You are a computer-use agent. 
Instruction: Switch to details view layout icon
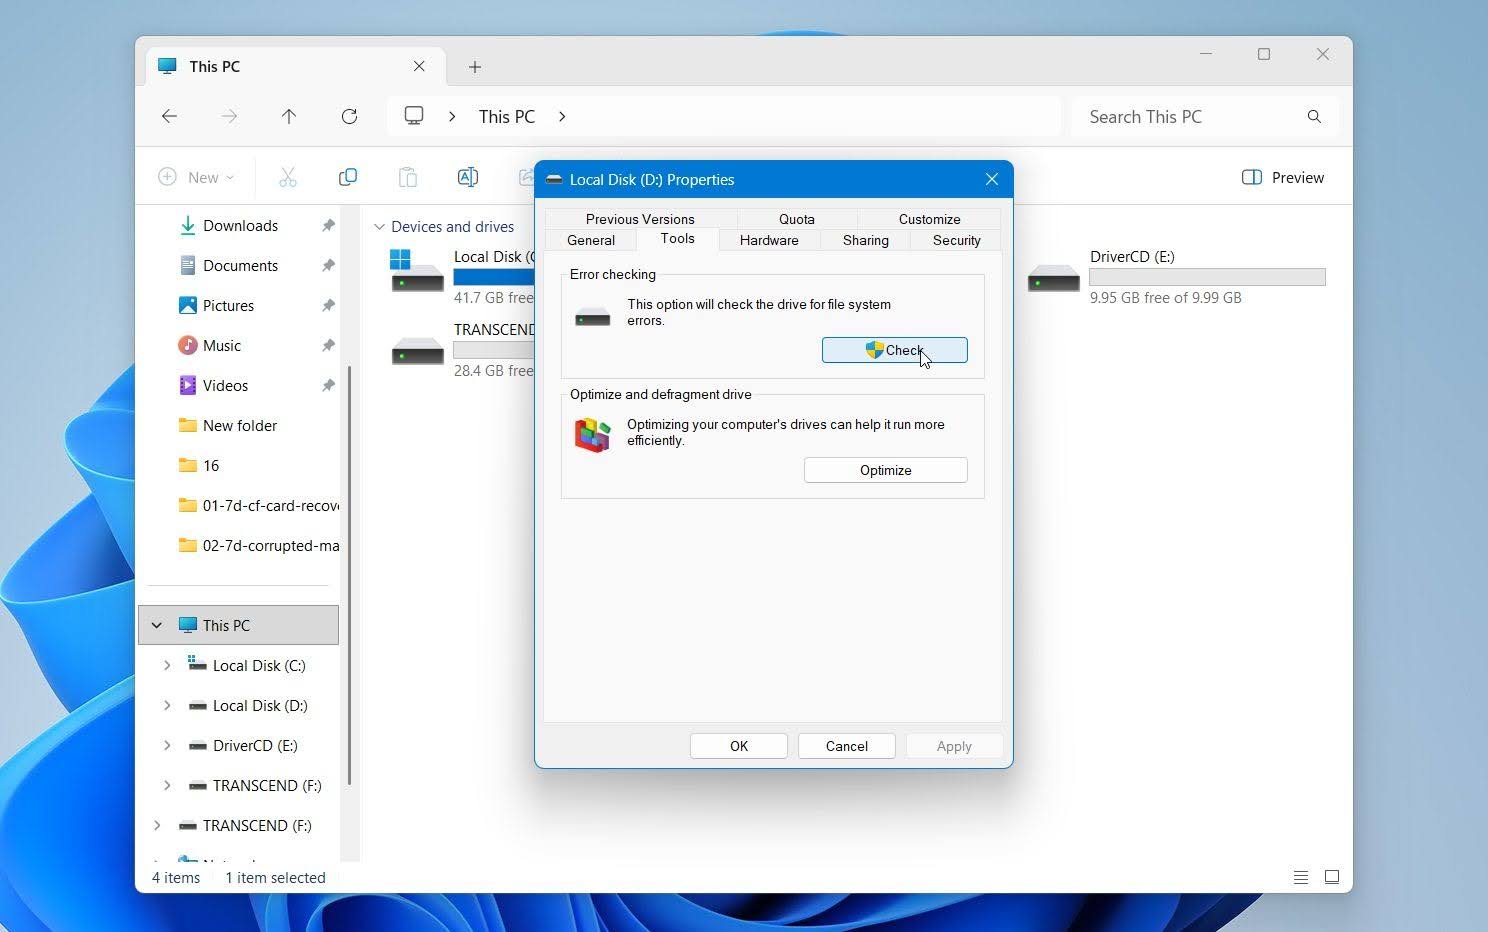click(x=1301, y=877)
